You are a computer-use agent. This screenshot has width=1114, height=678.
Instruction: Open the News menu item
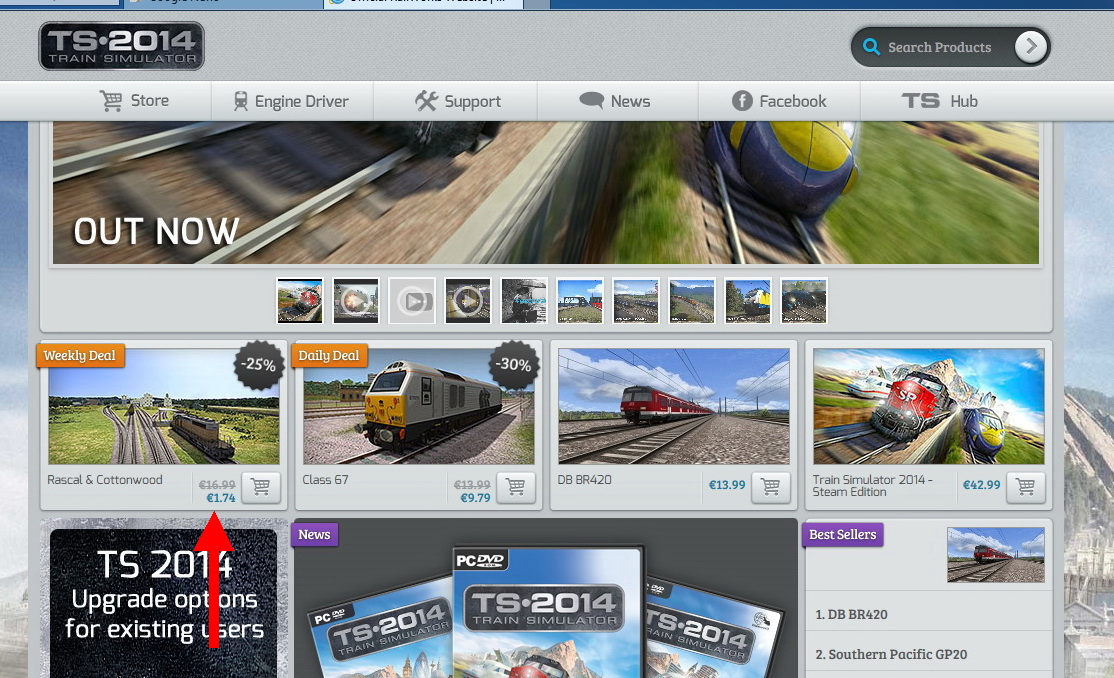tap(615, 101)
